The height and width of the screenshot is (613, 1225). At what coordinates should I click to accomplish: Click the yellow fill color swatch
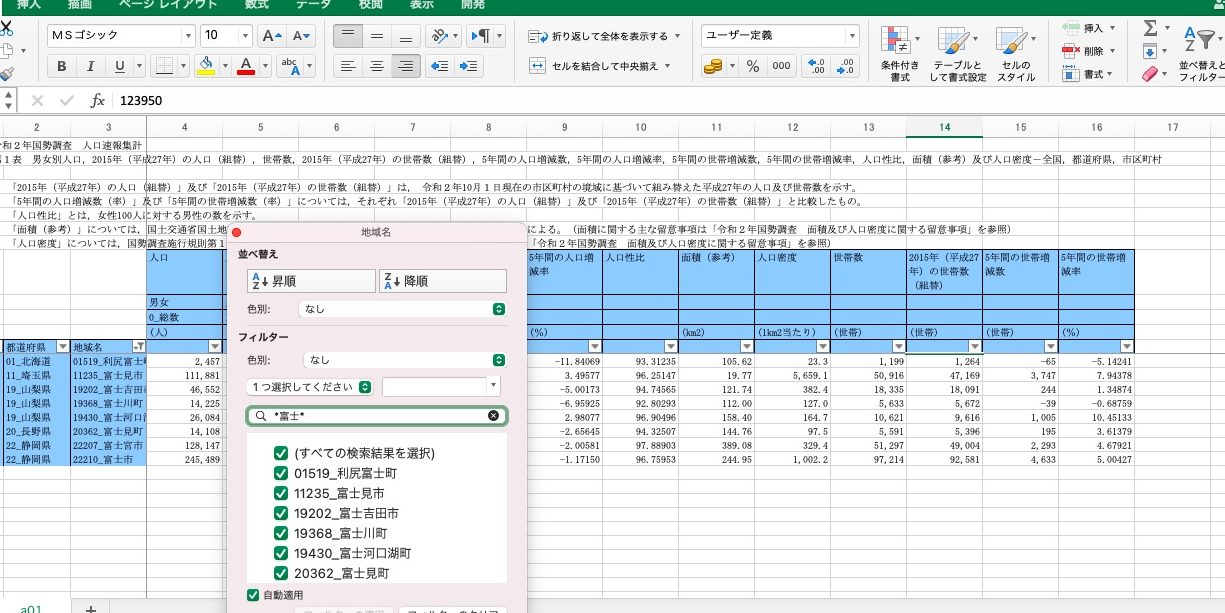pos(206,67)
